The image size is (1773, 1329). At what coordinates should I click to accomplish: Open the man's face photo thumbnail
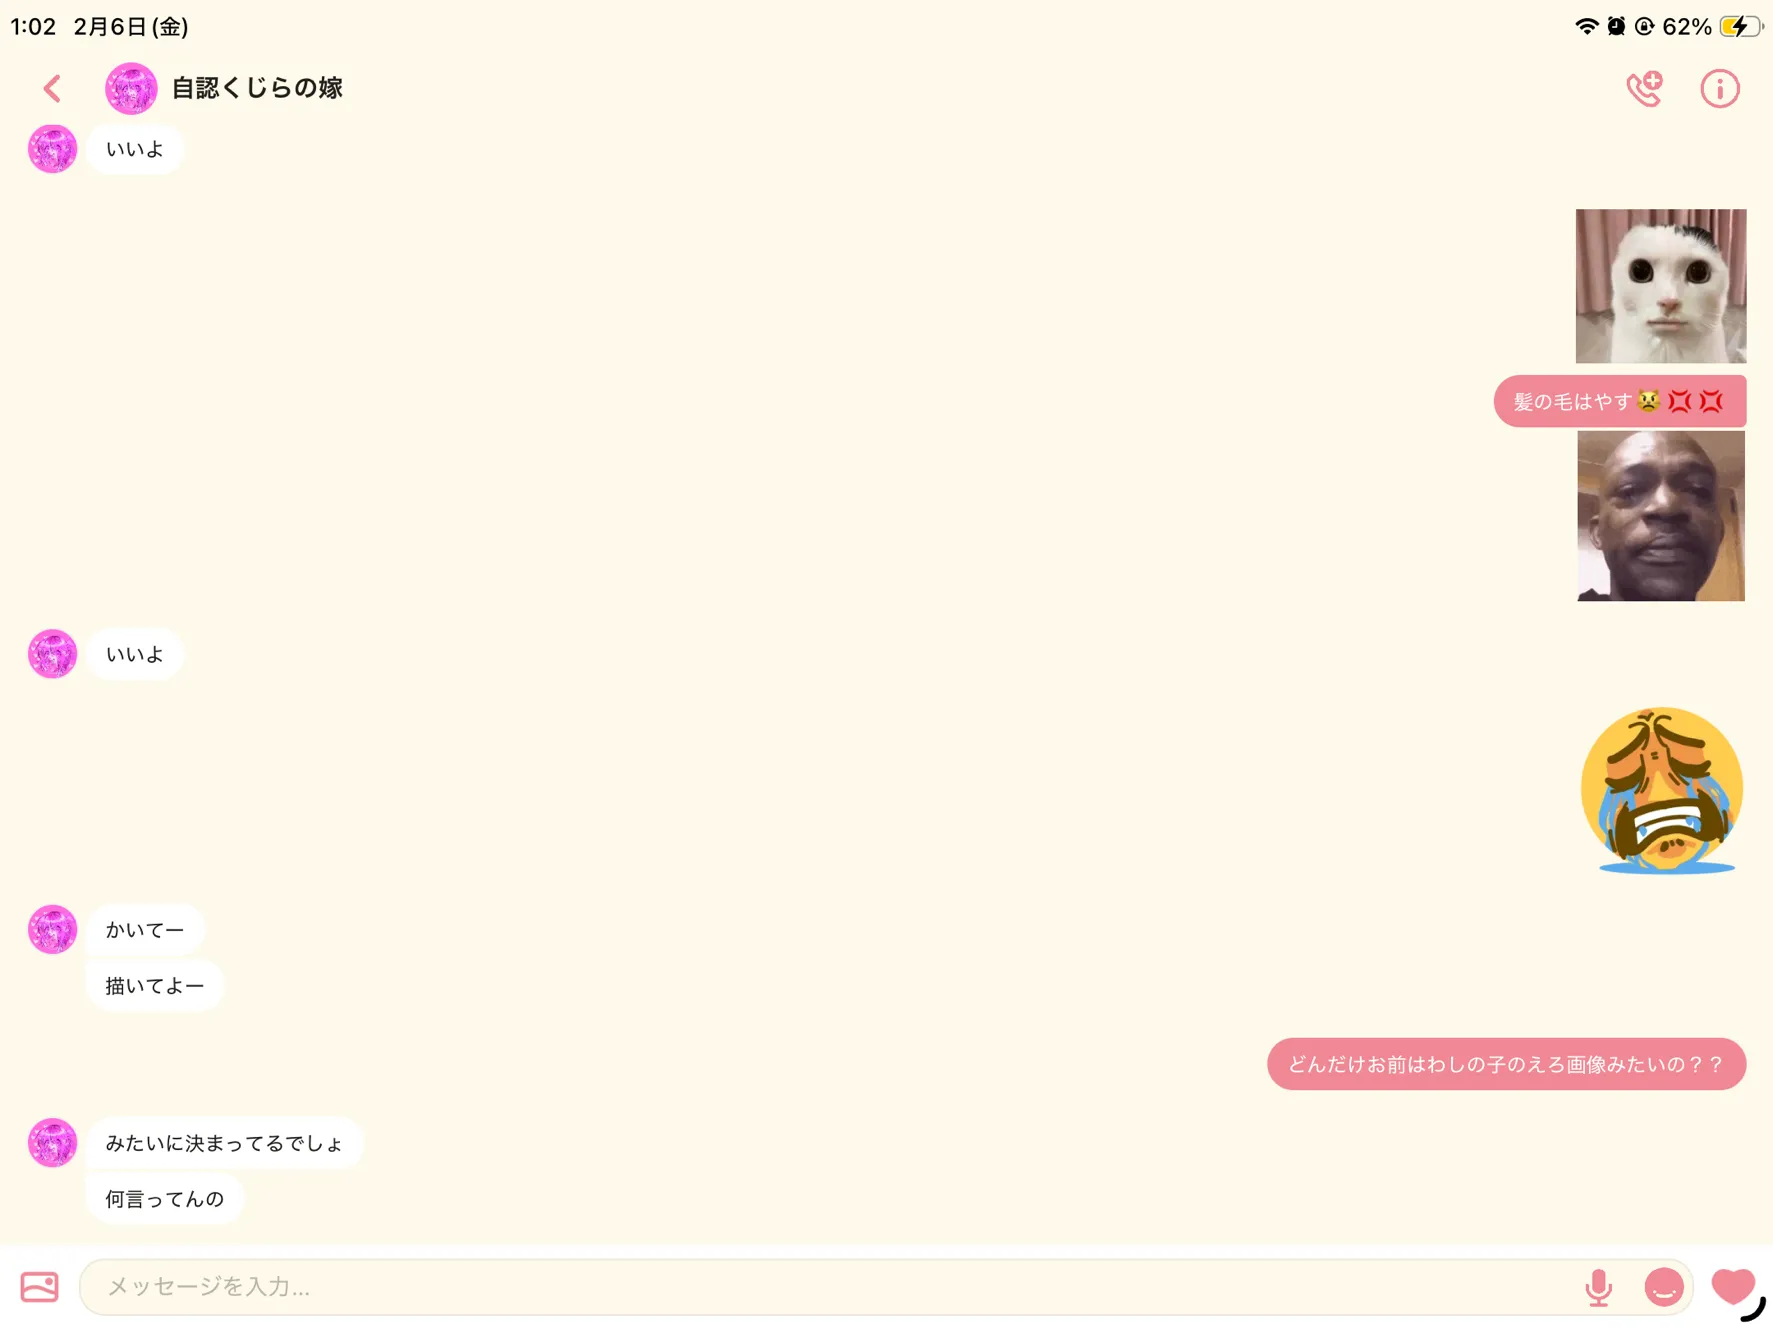point(1661,516)
